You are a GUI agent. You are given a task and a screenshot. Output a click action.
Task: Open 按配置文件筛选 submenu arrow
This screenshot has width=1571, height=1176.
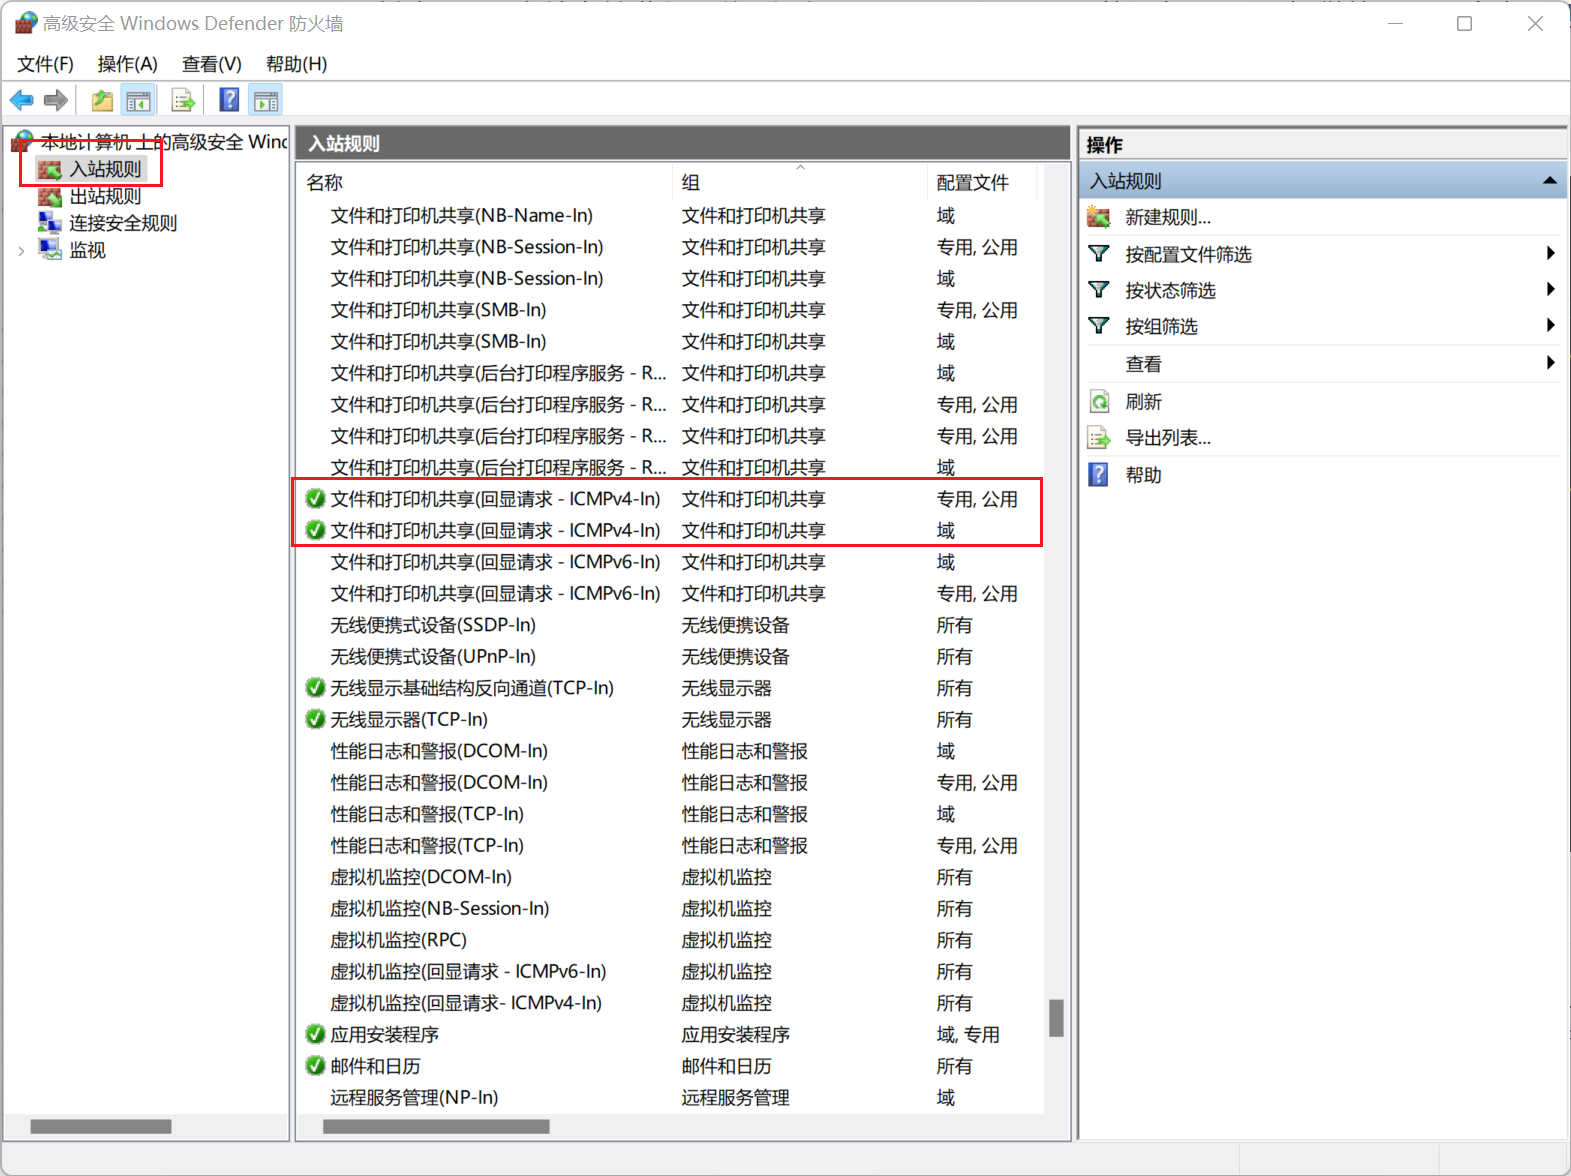coord(1550,253)
